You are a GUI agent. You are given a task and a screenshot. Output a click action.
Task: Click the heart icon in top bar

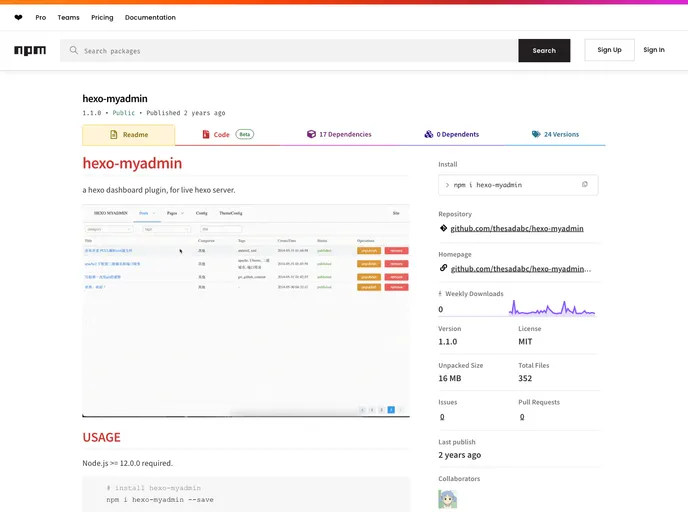click(18, 18)
